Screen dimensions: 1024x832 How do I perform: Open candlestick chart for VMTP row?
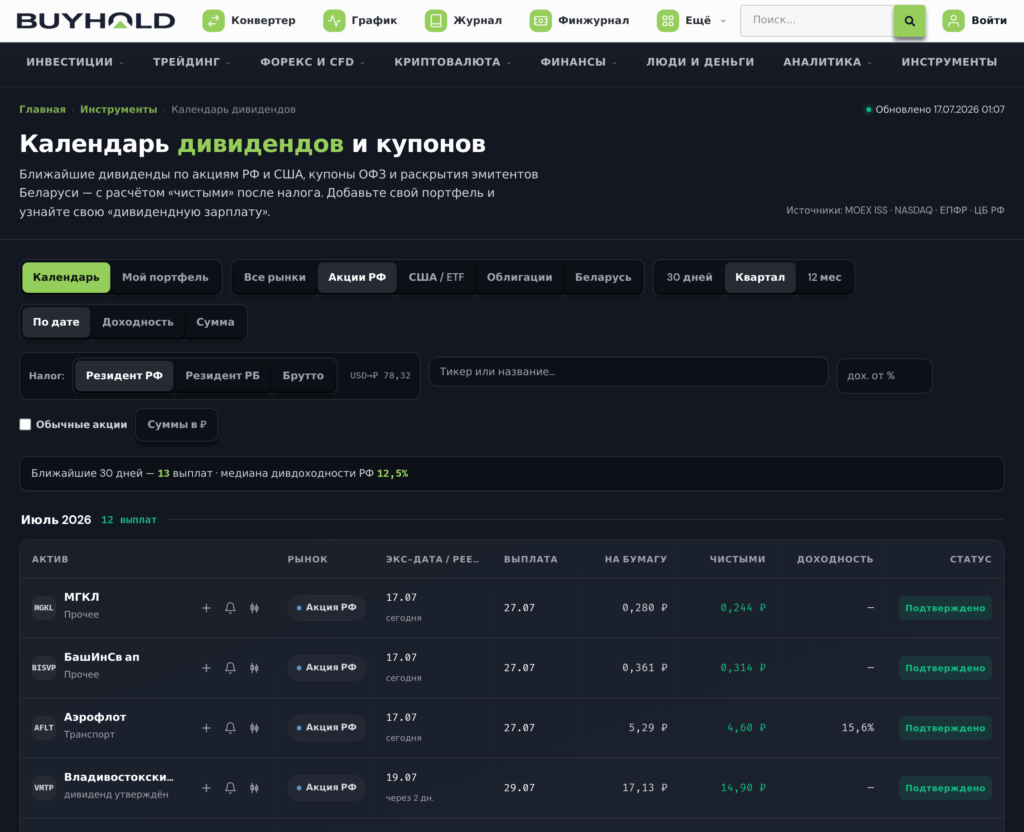coord(254,788)
